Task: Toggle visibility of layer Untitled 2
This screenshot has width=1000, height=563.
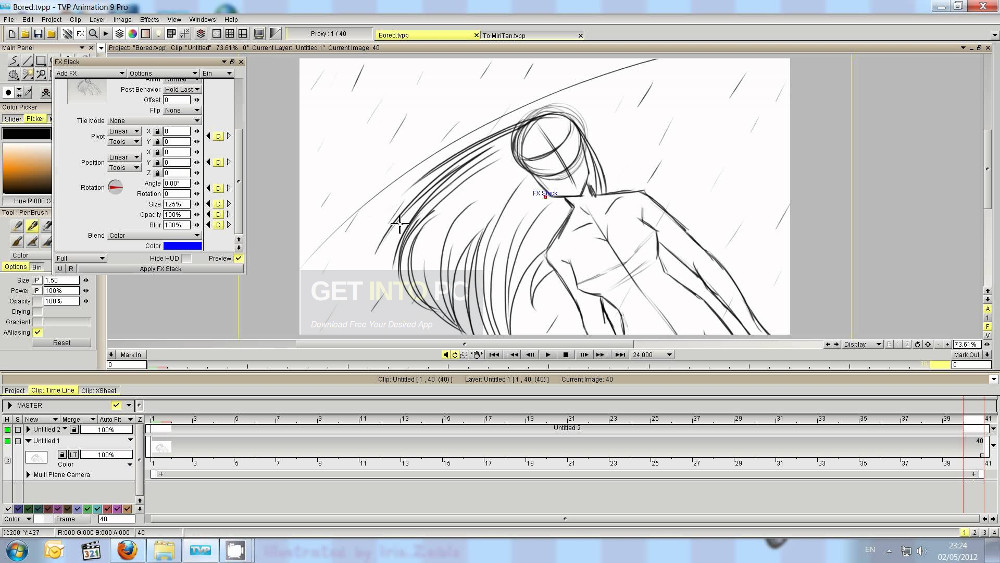Action: [7, 430]
